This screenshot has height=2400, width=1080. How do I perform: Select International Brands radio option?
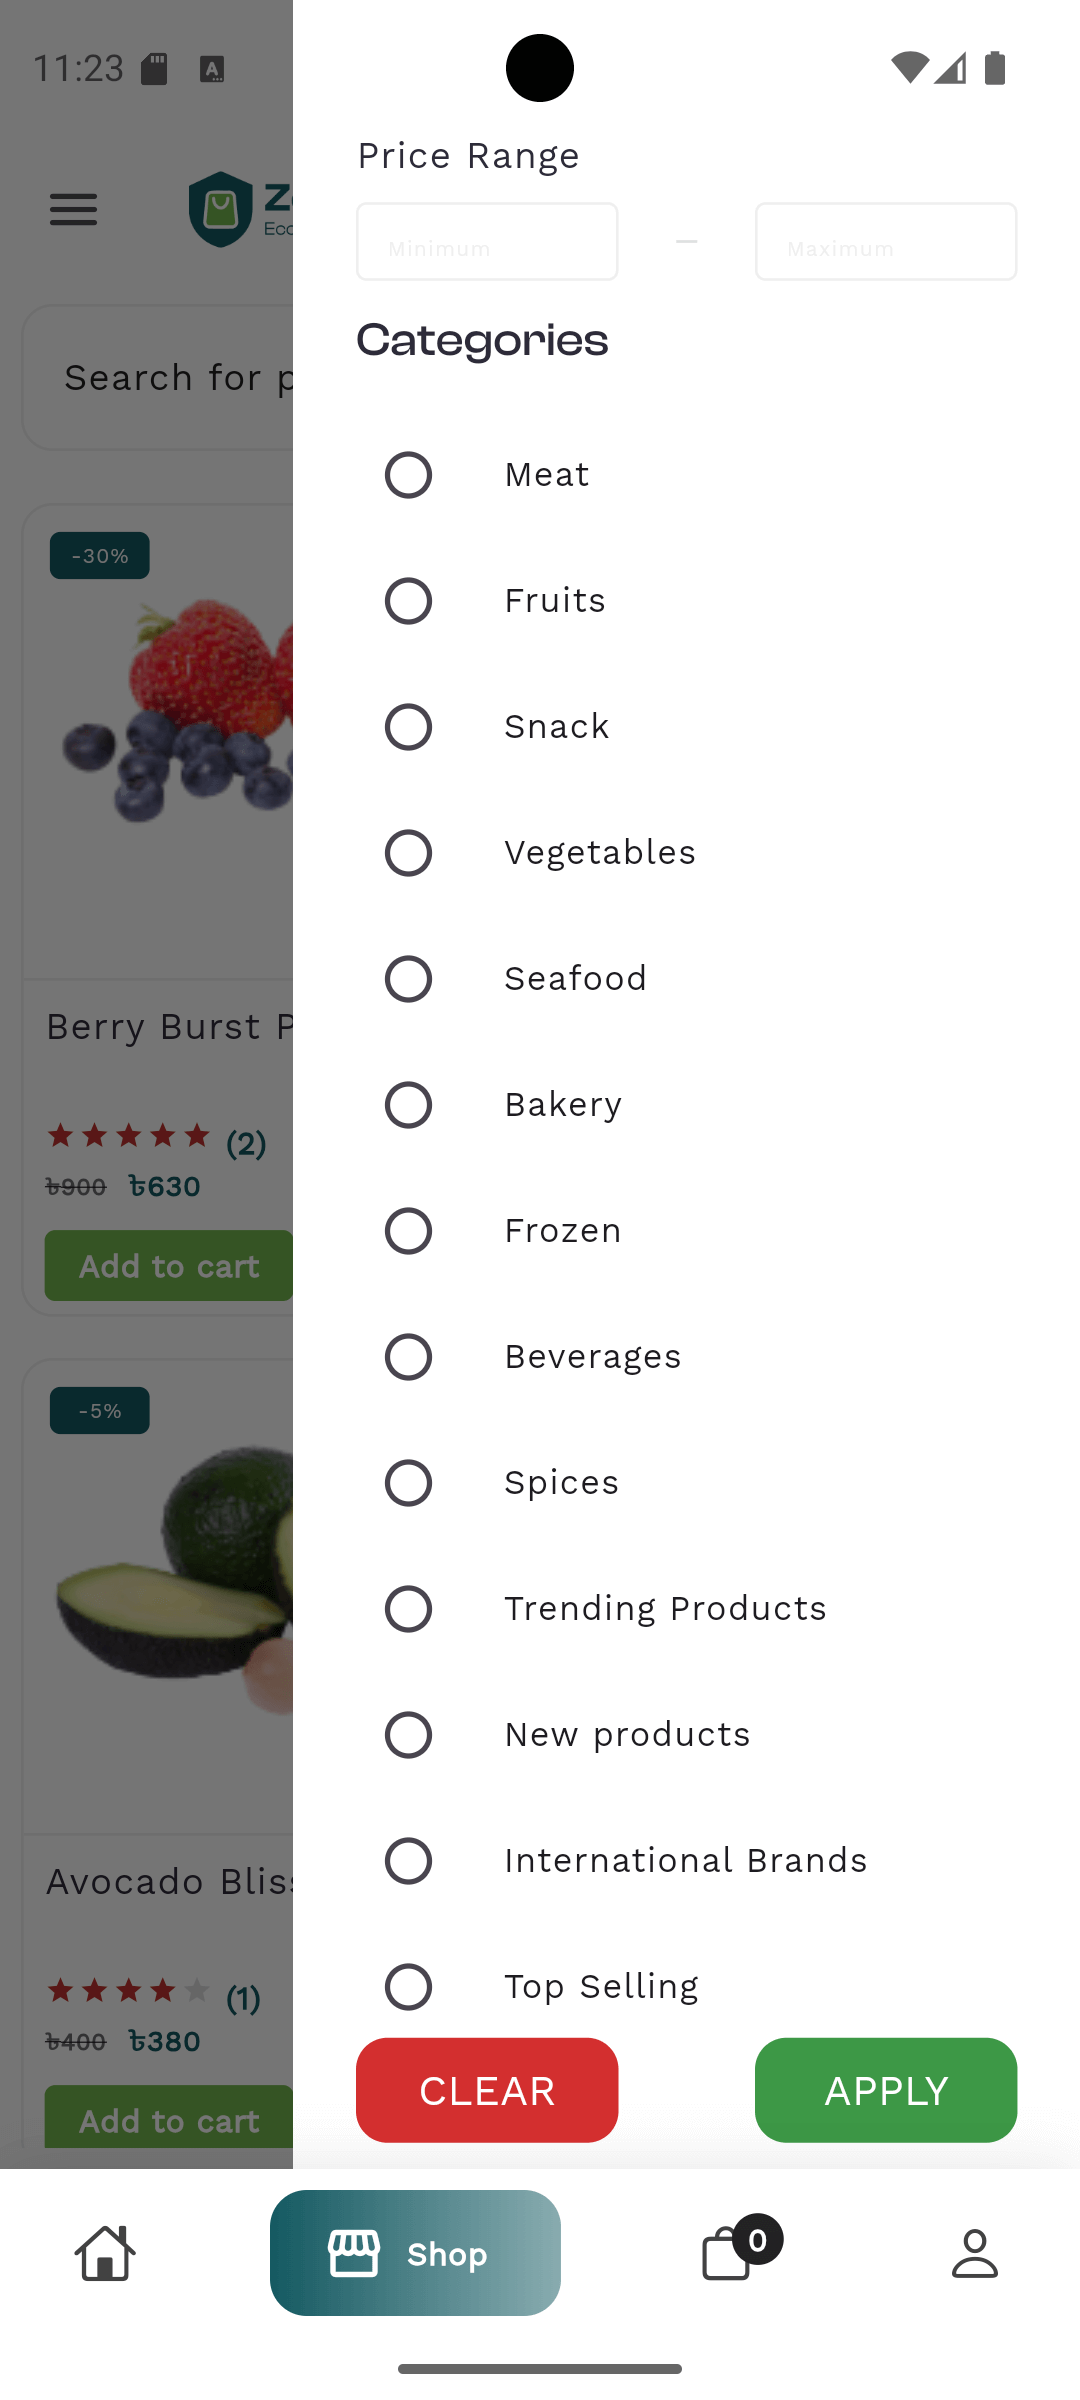coord(408,1861)
